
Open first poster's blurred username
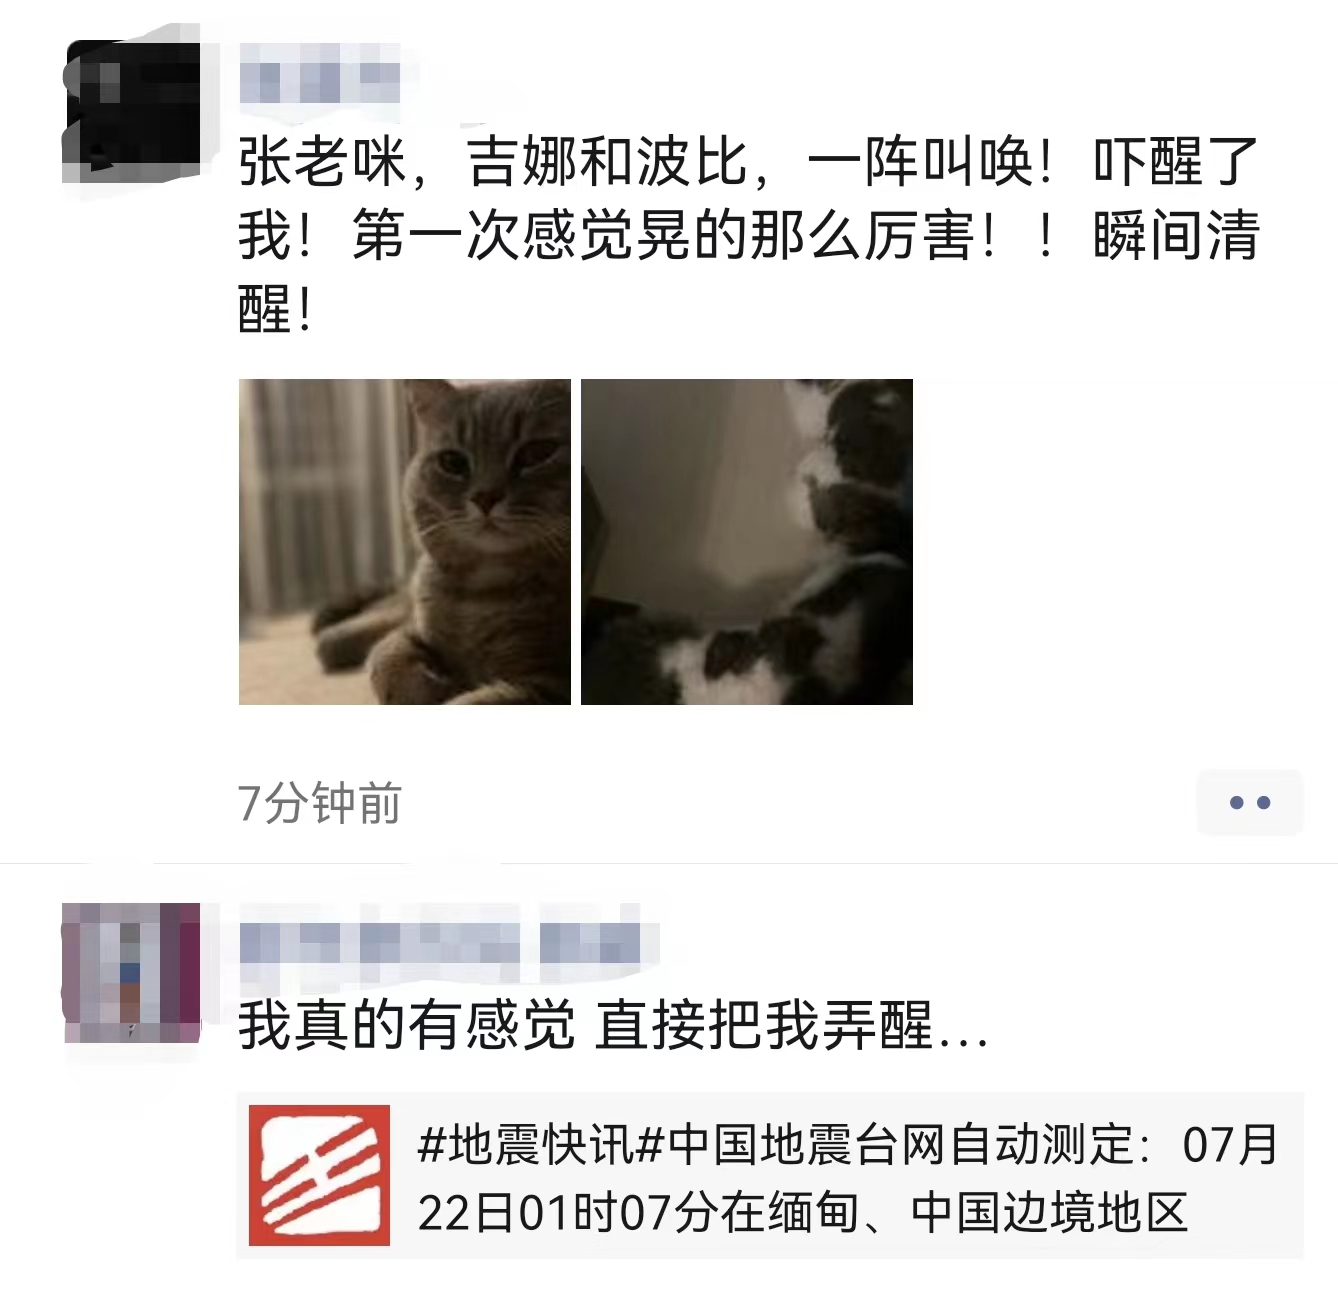coord(320,82)
